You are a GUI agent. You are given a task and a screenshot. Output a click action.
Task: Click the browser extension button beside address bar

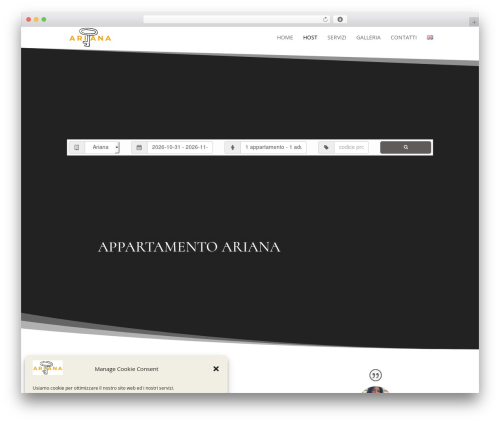pos(340,19)
